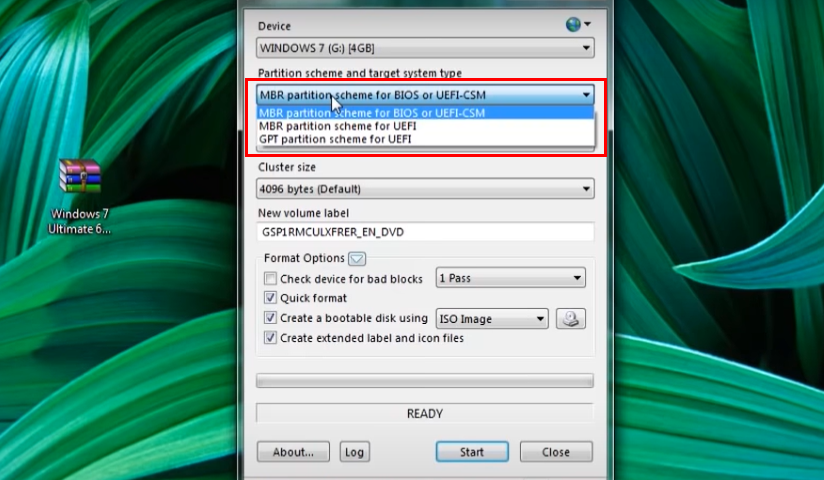Image resolution: width=824 pixels, height=480 pixels.
Task: Click the Start button
Action: click(x=472, y=452)
